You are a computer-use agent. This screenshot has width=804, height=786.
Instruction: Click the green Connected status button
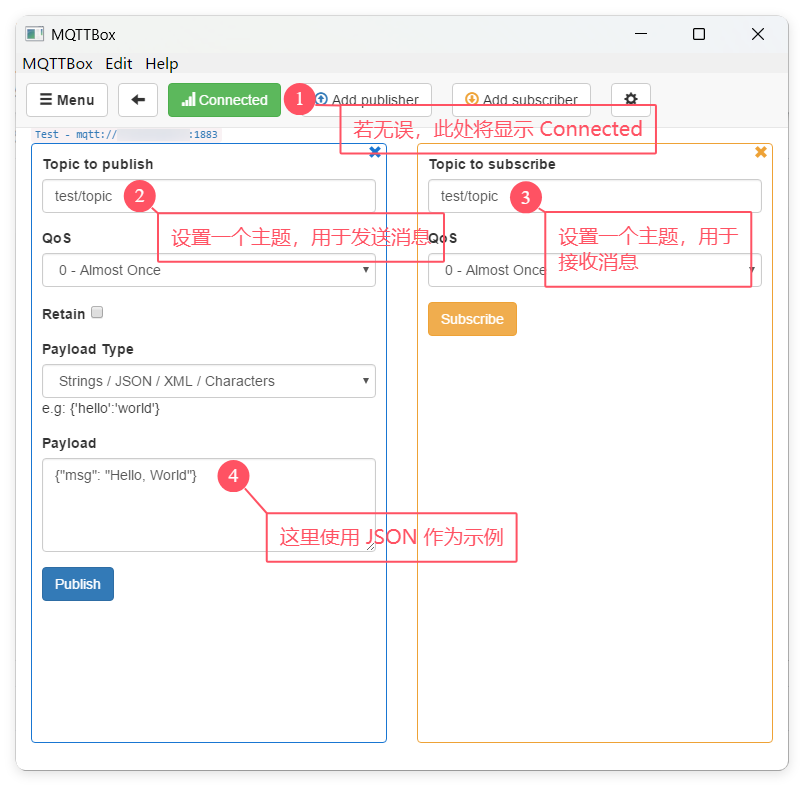click(225, 100)
